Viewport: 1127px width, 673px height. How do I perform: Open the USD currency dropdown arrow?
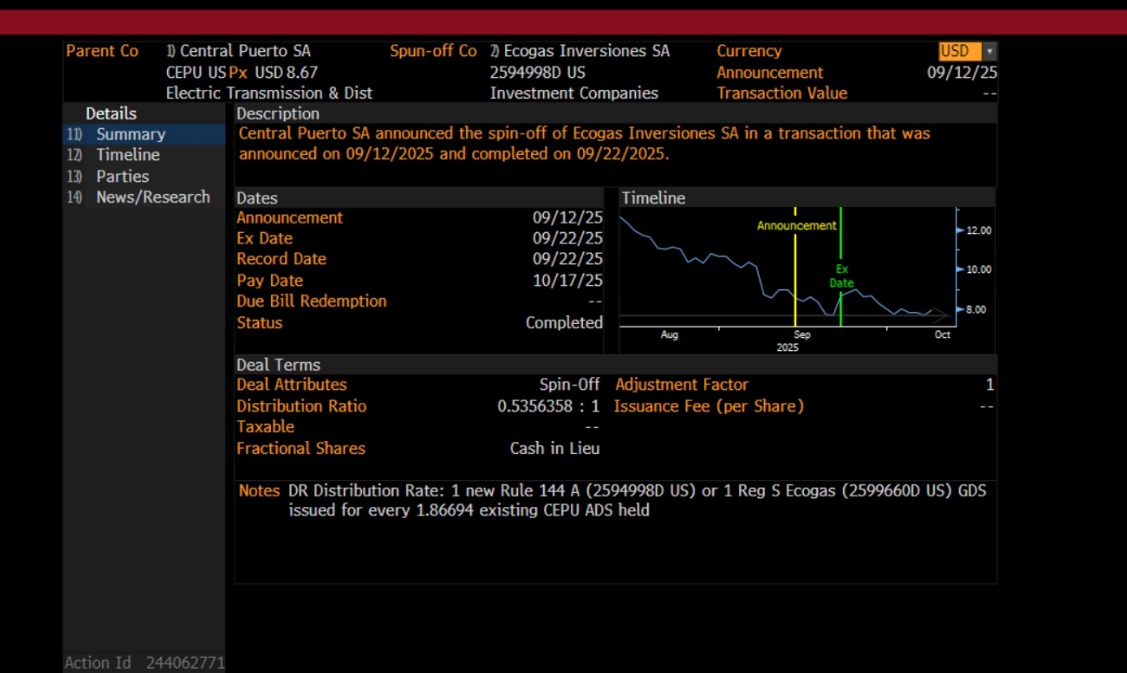pos(989,51)
